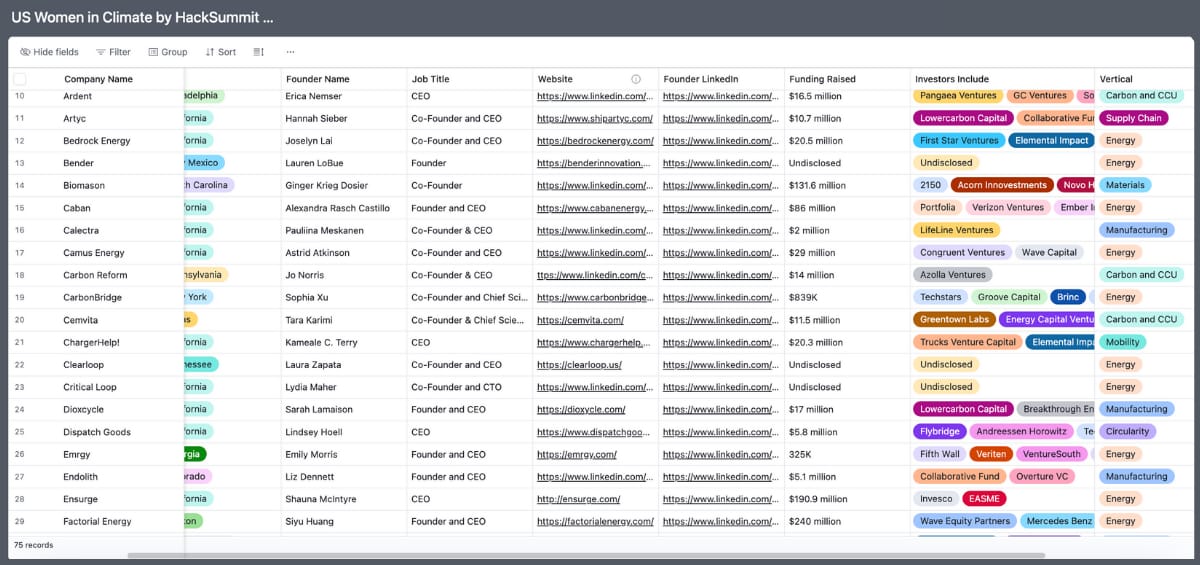
Task: Open the dispatchgoods website link
Action: coord(595,432)
